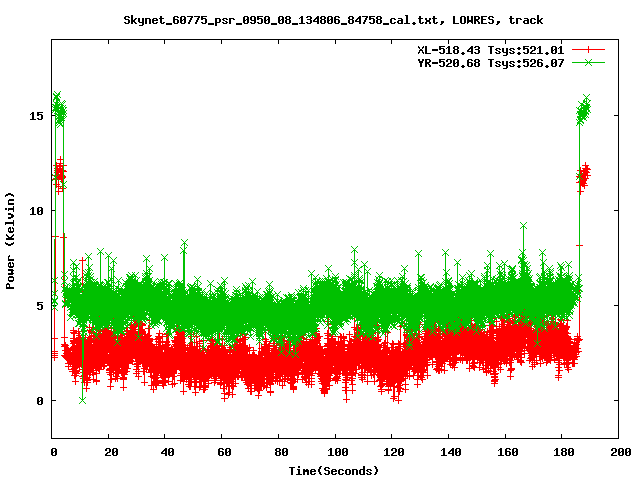Click x-axis tick label 200
The height and width of the screenshot is (480, 640).
(x=620, y=452)
